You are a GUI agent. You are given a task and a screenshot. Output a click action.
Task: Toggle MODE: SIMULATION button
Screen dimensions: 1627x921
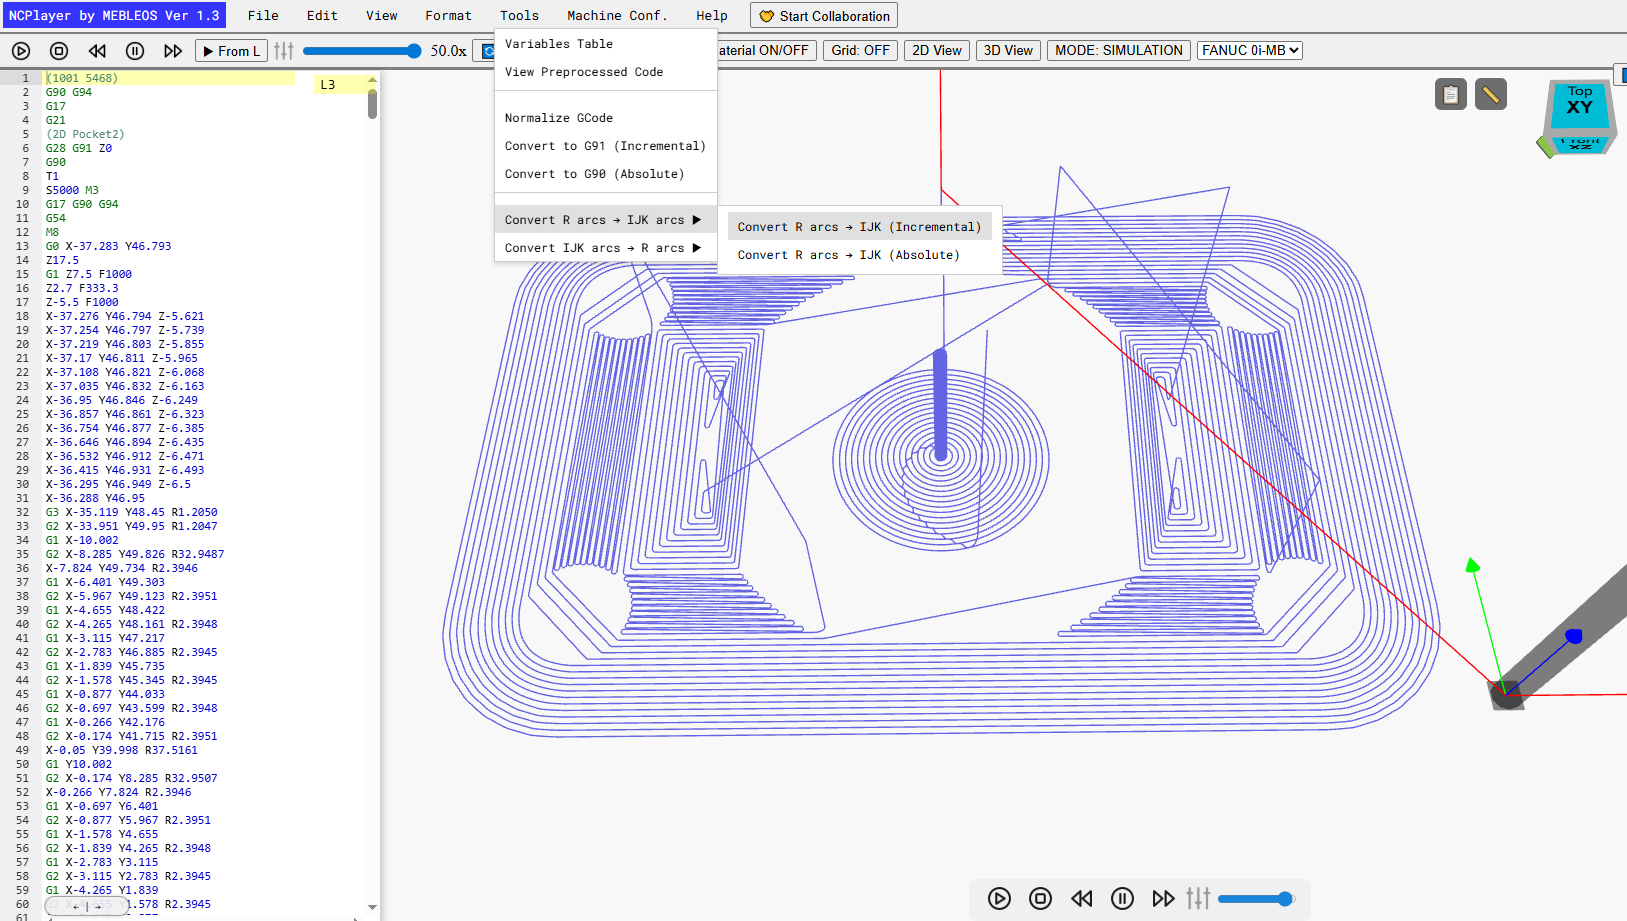click(x=1118, y=50)
